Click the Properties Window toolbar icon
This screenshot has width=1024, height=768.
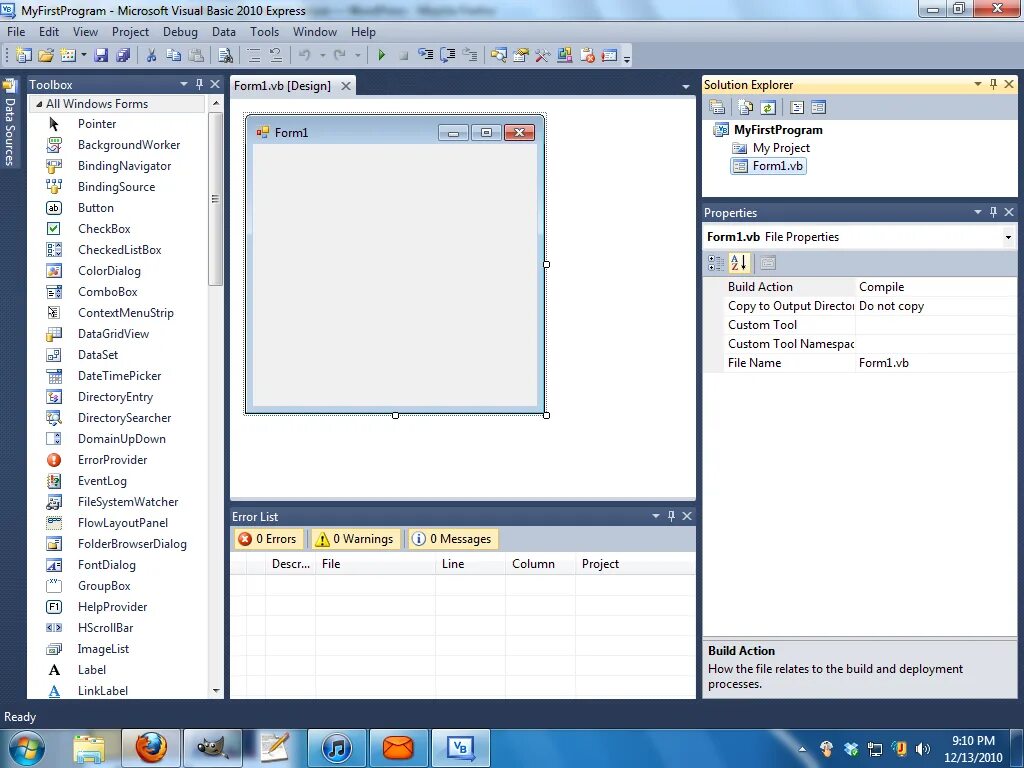pos(520,56)
